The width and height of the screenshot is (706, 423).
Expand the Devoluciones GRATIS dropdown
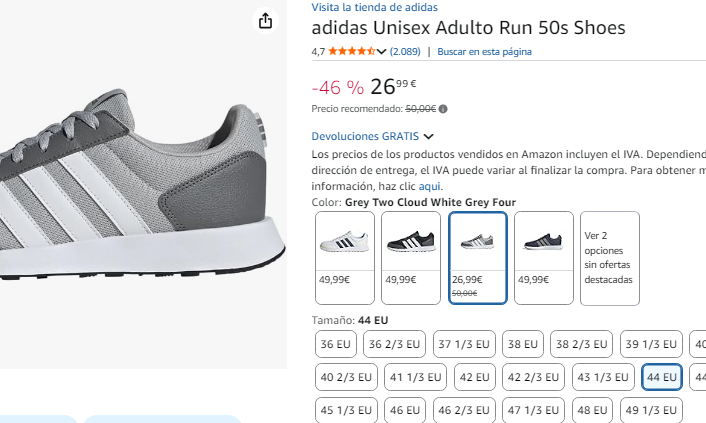pos(429,136)
